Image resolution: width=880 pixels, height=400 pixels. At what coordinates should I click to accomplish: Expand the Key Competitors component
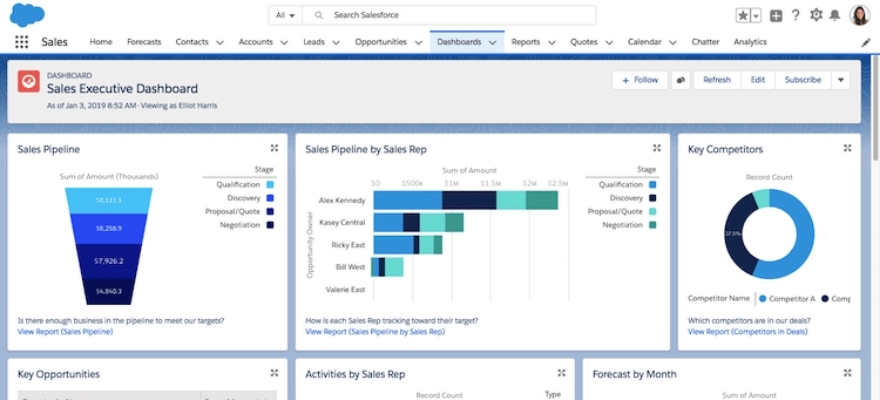tap(847, 148)
